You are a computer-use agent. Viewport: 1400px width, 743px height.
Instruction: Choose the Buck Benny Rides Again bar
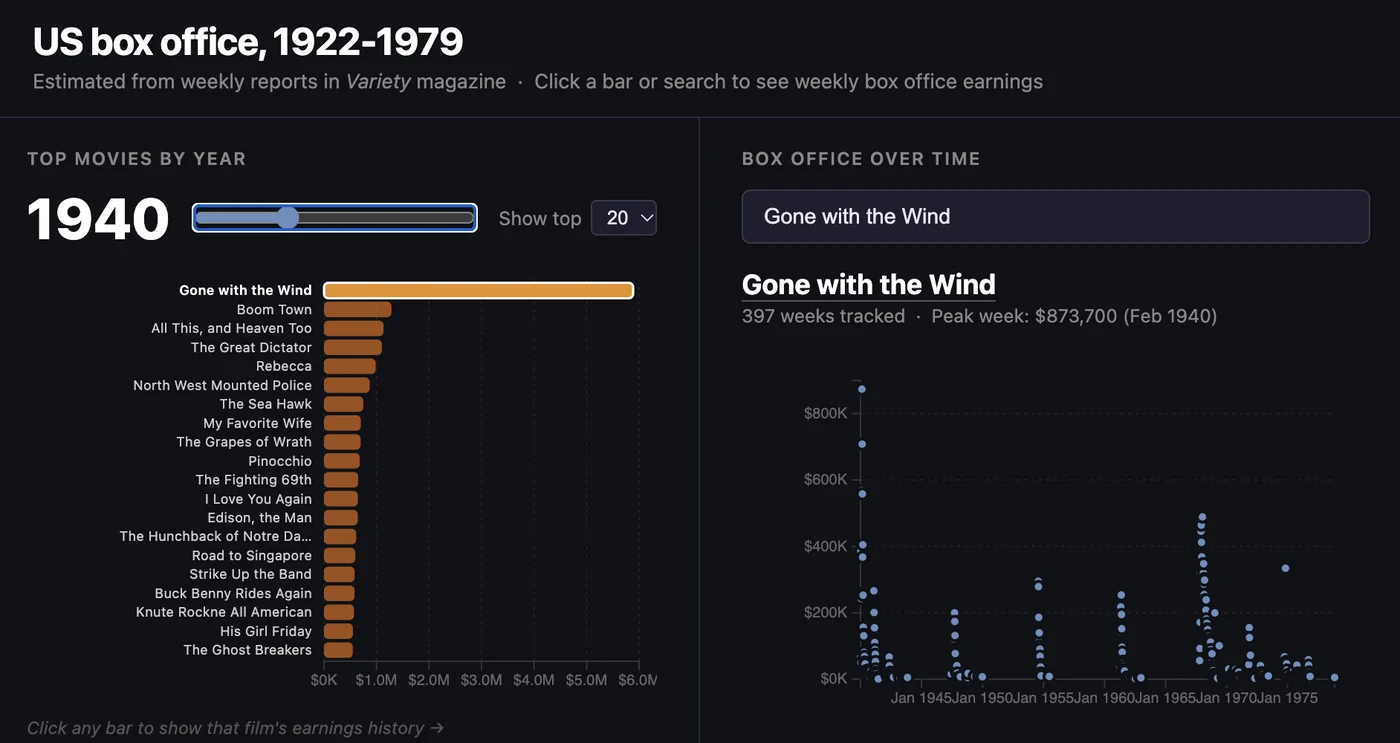339,593
